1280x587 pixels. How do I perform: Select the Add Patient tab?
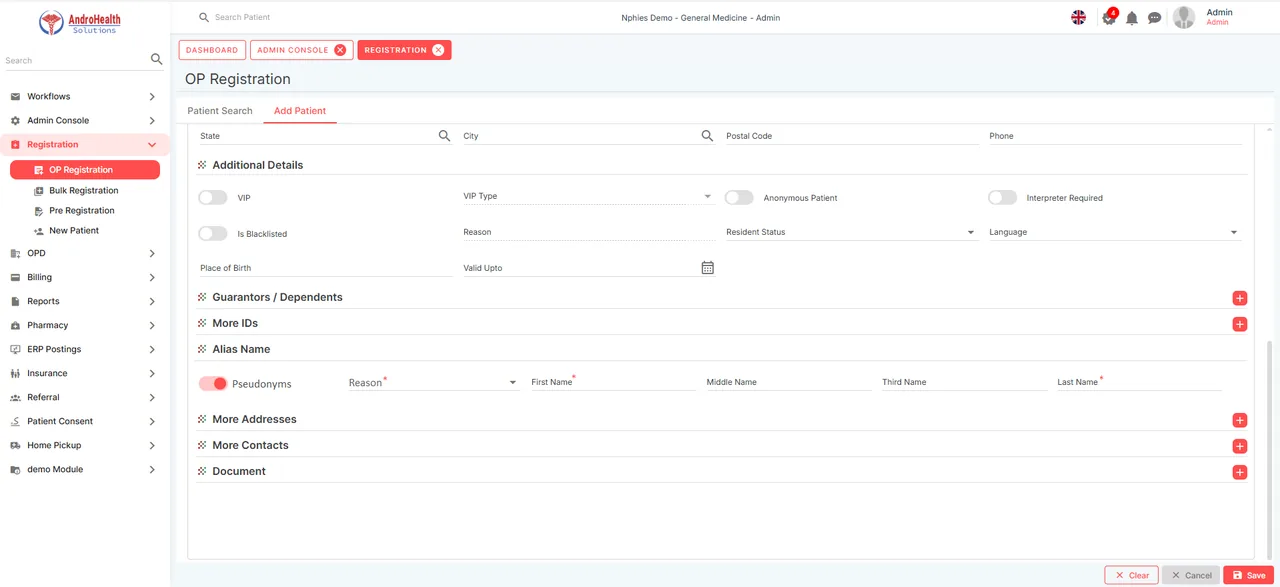(x=300, y=111)
